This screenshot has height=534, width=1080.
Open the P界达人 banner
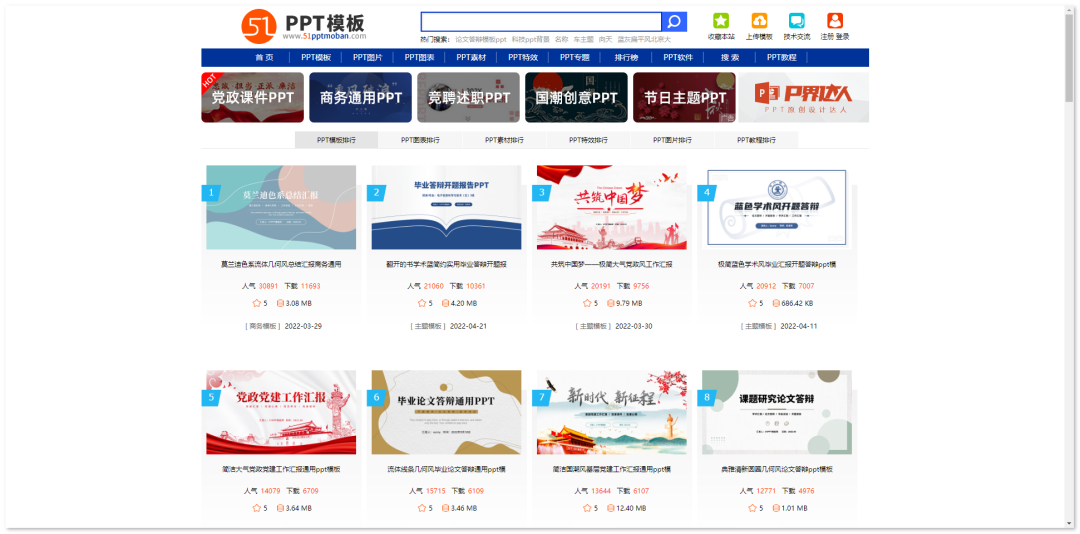804,97
